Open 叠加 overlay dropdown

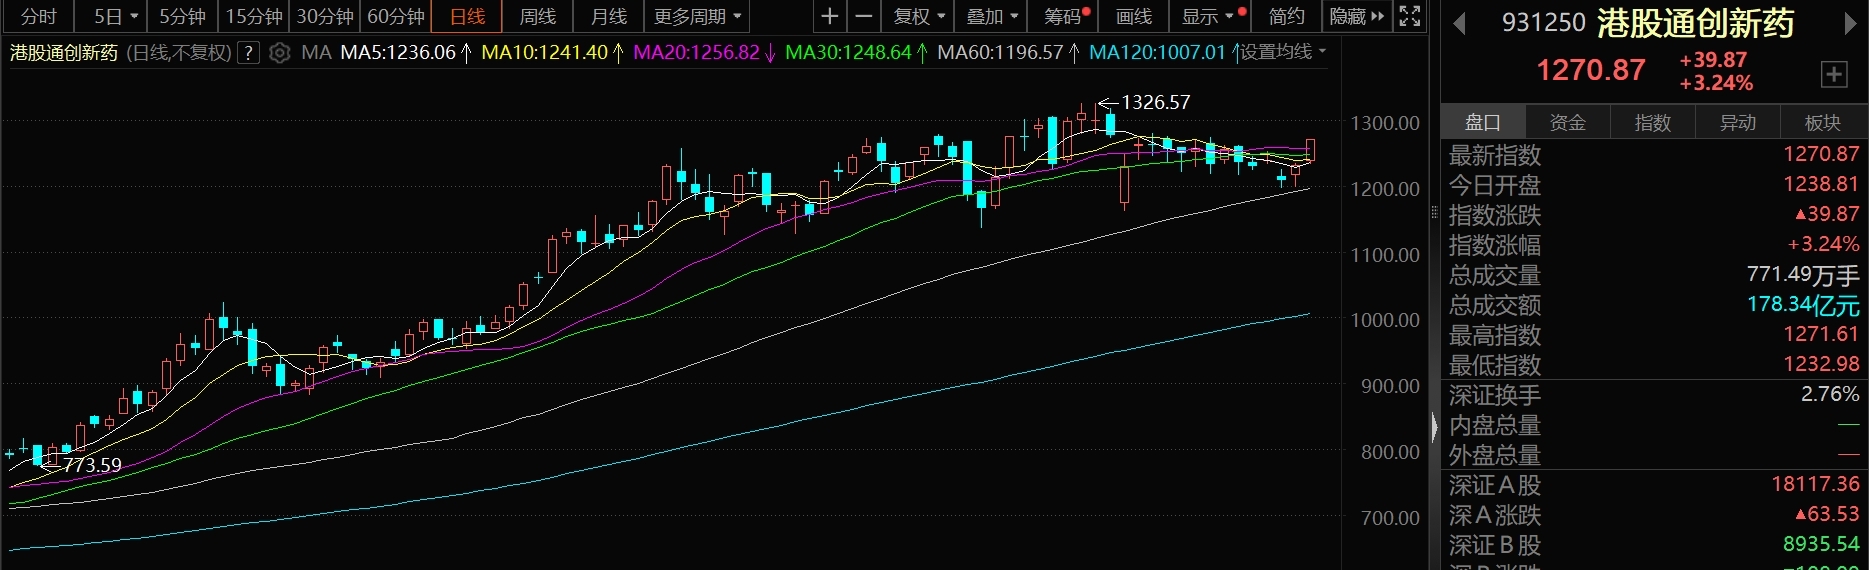click(992, 16)
